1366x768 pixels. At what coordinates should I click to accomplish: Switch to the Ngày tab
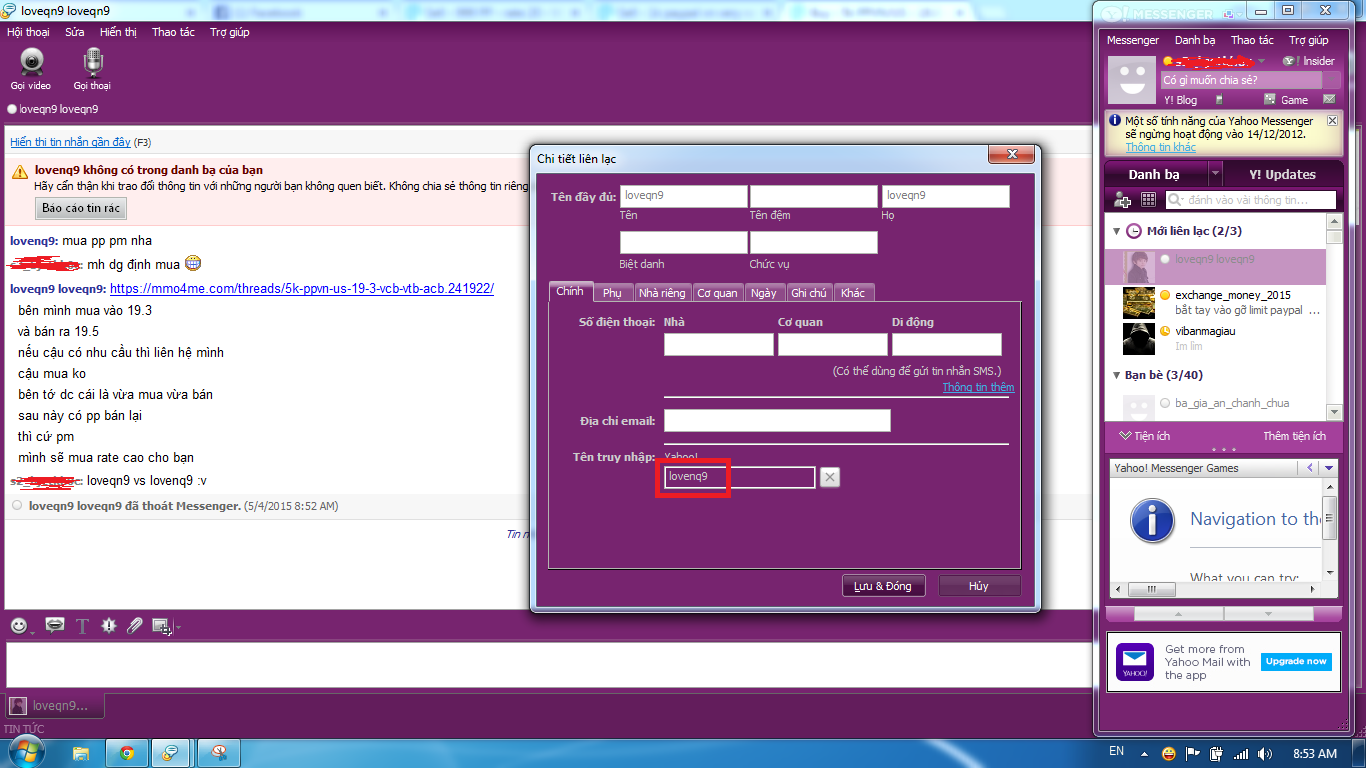click(764, 293)
